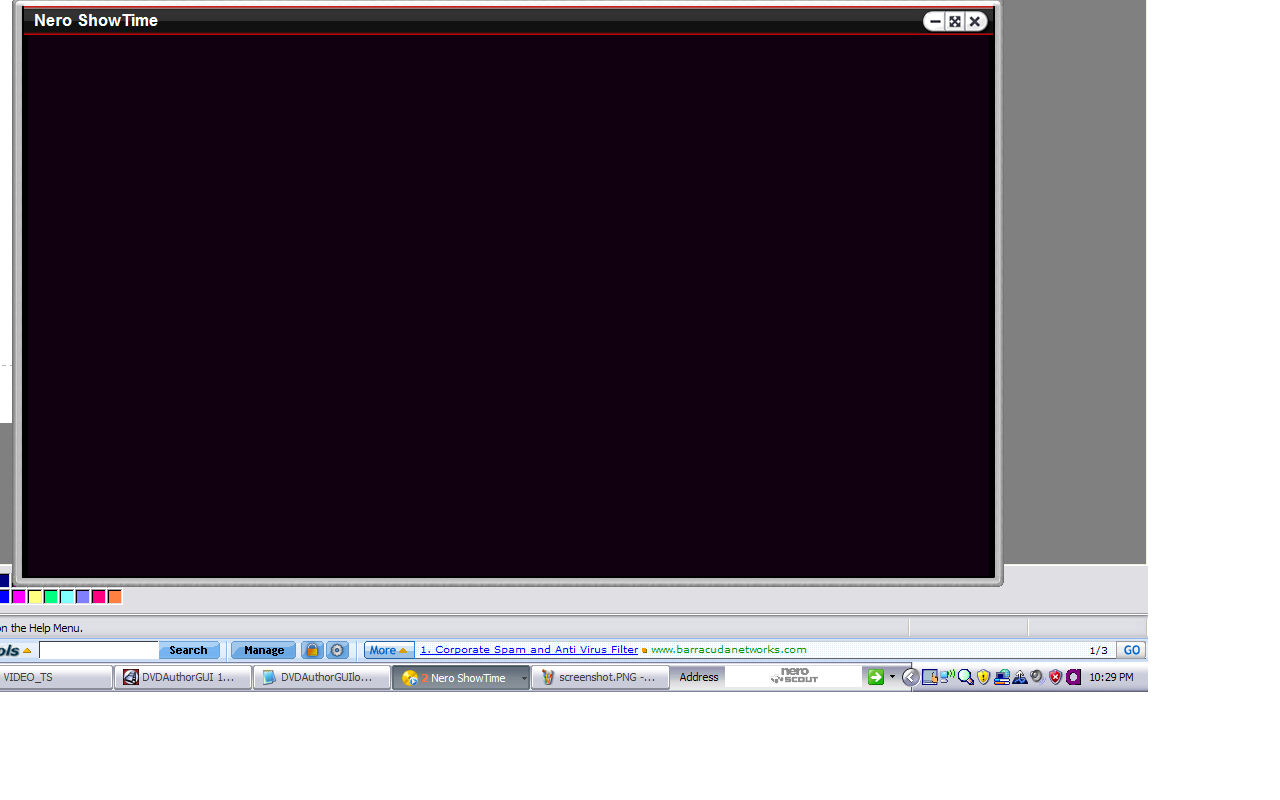This screenshot has width=1280, height=800.
Task: Expand the Nero ShowTime taskbar group arrow
Action: point(523,678)
